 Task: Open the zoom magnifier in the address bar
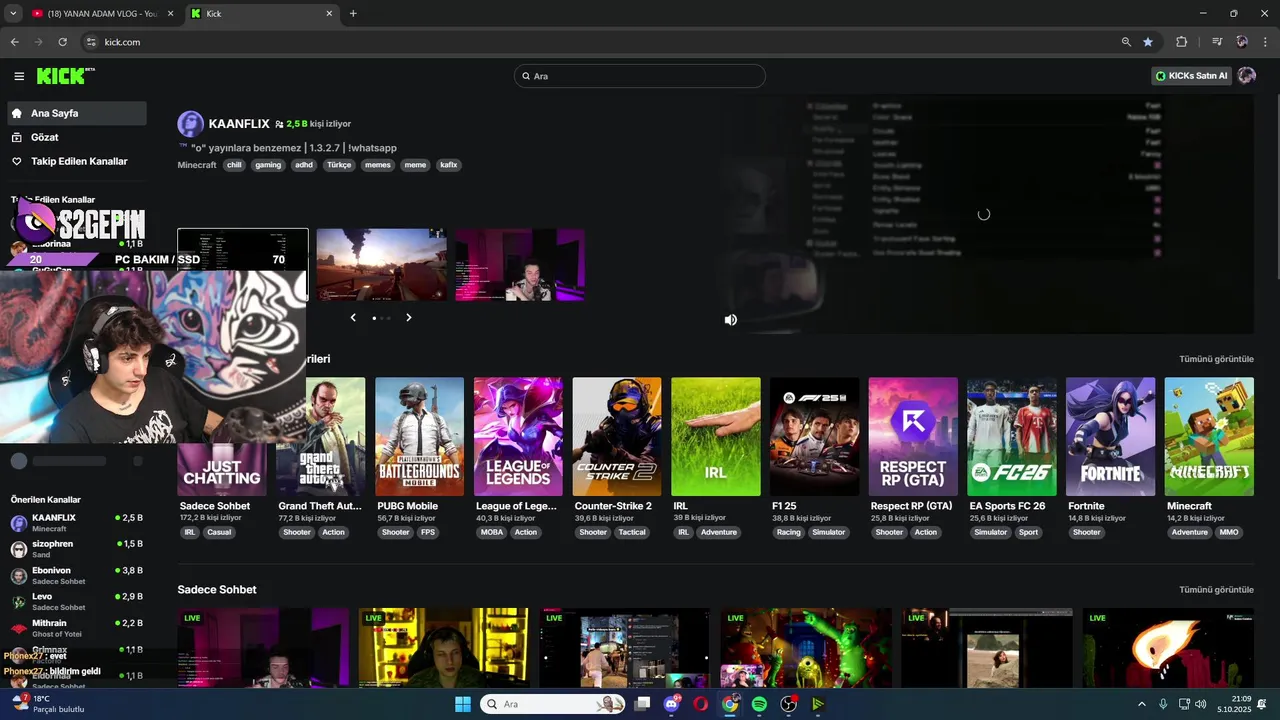click(1126, 42)
